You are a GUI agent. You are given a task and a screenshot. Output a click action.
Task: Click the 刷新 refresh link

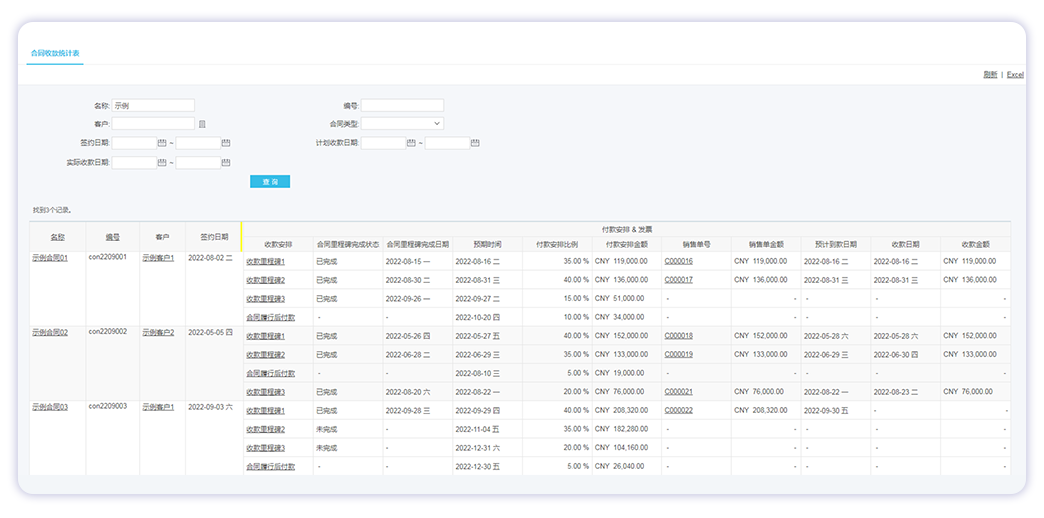tap(990, 75)
